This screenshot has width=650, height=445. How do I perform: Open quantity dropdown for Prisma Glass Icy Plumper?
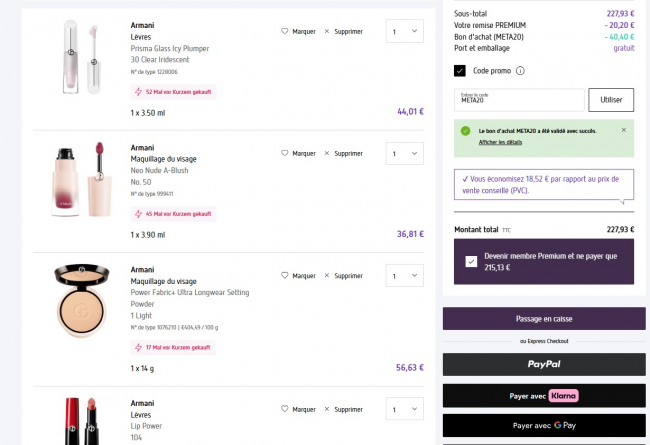(404, 32)
